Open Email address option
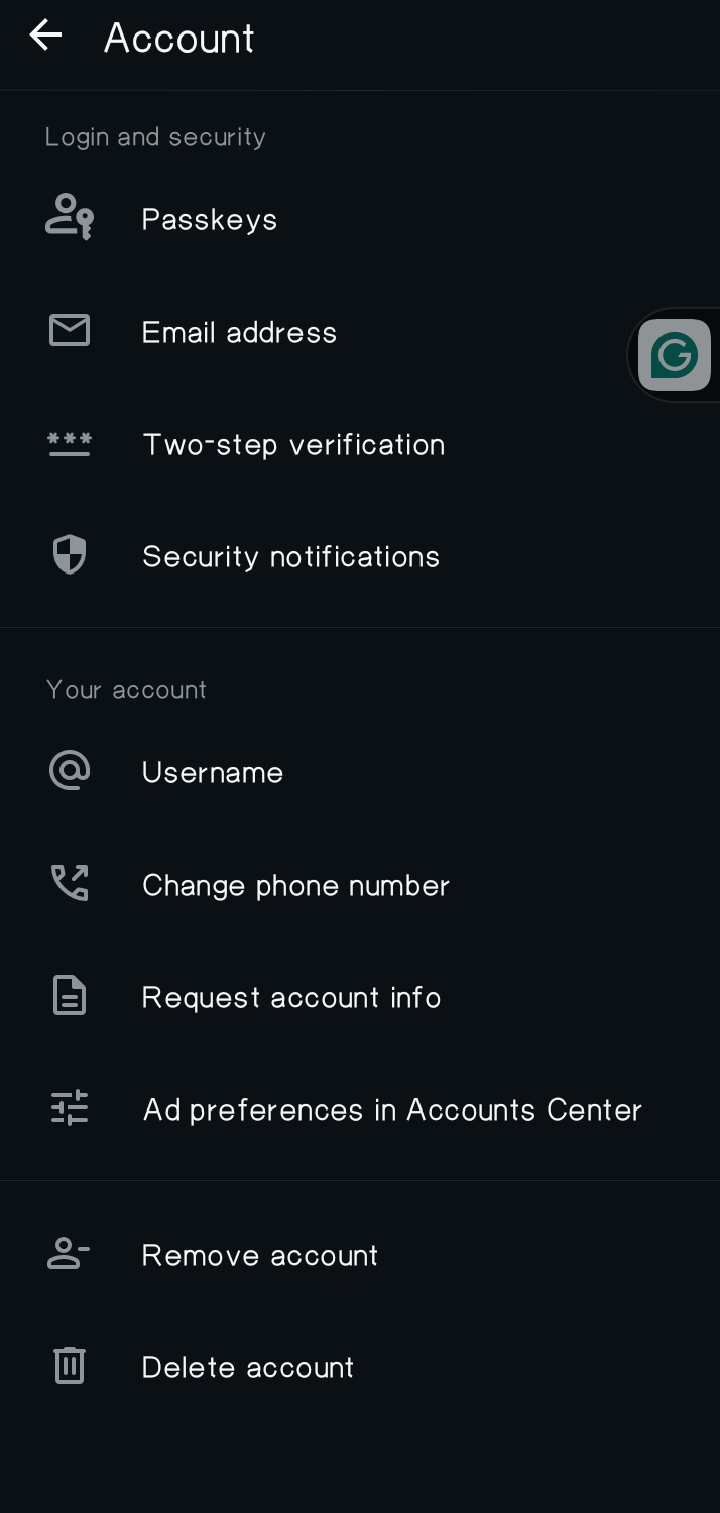Image resolution: width=720 pixels, height=1513 pixels. [360, 331]
